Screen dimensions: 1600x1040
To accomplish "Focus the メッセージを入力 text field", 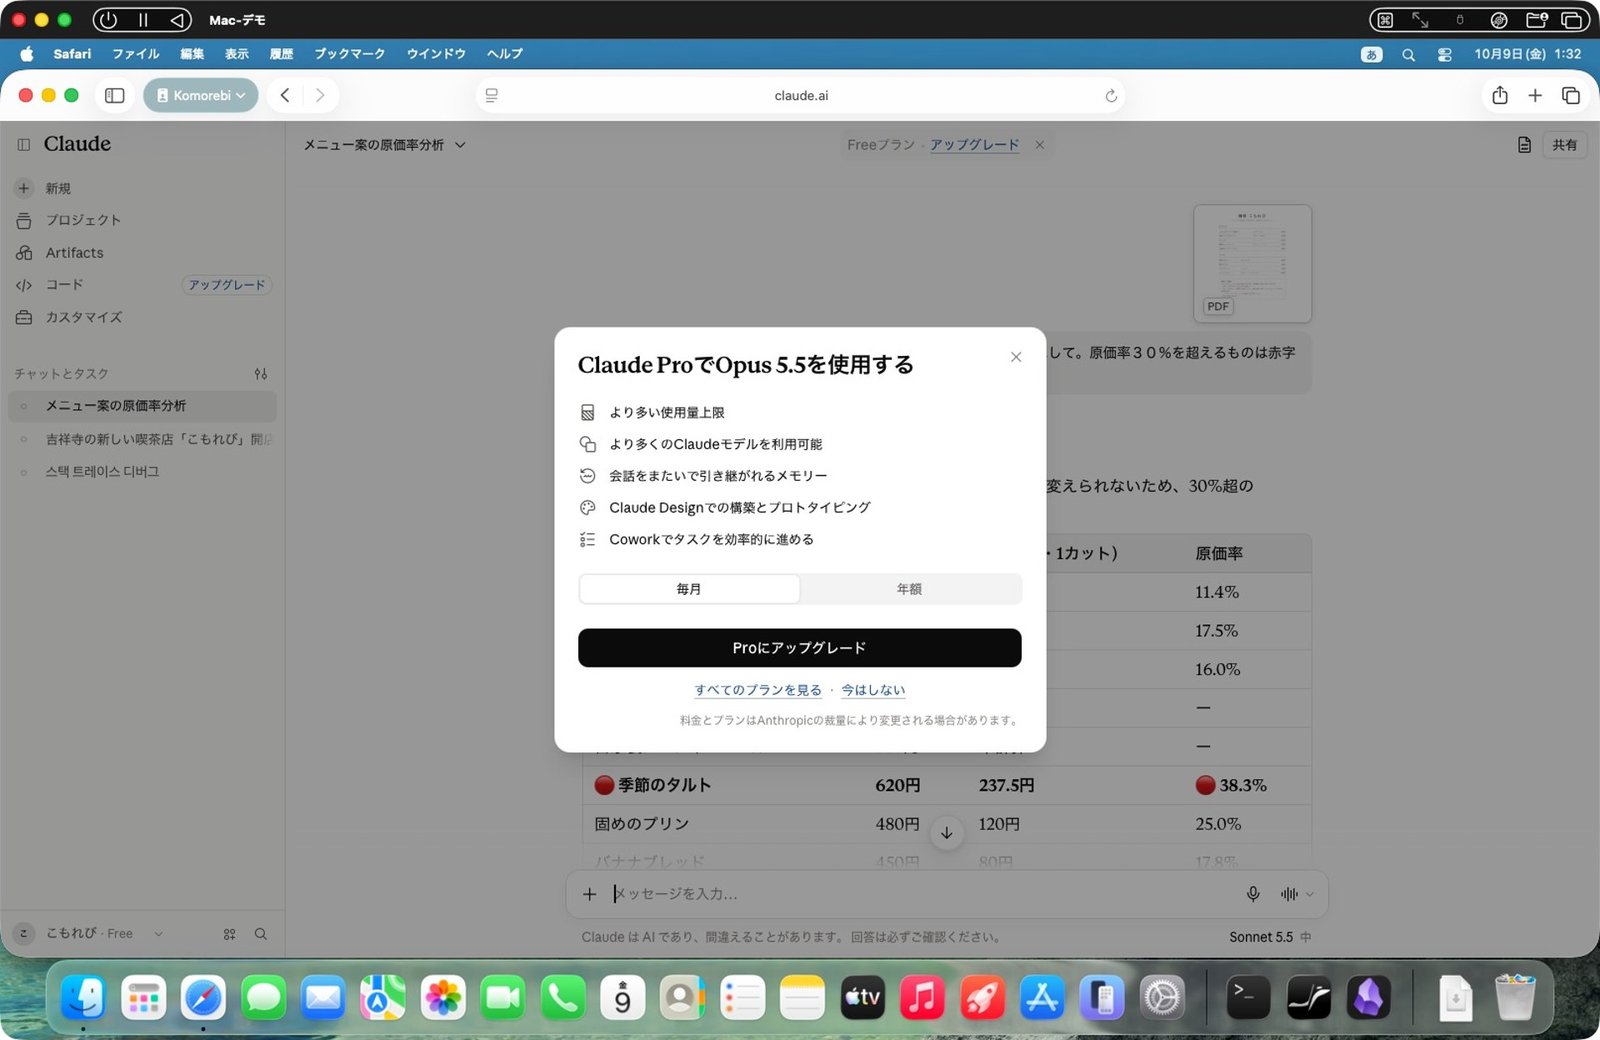I will 920,894.
